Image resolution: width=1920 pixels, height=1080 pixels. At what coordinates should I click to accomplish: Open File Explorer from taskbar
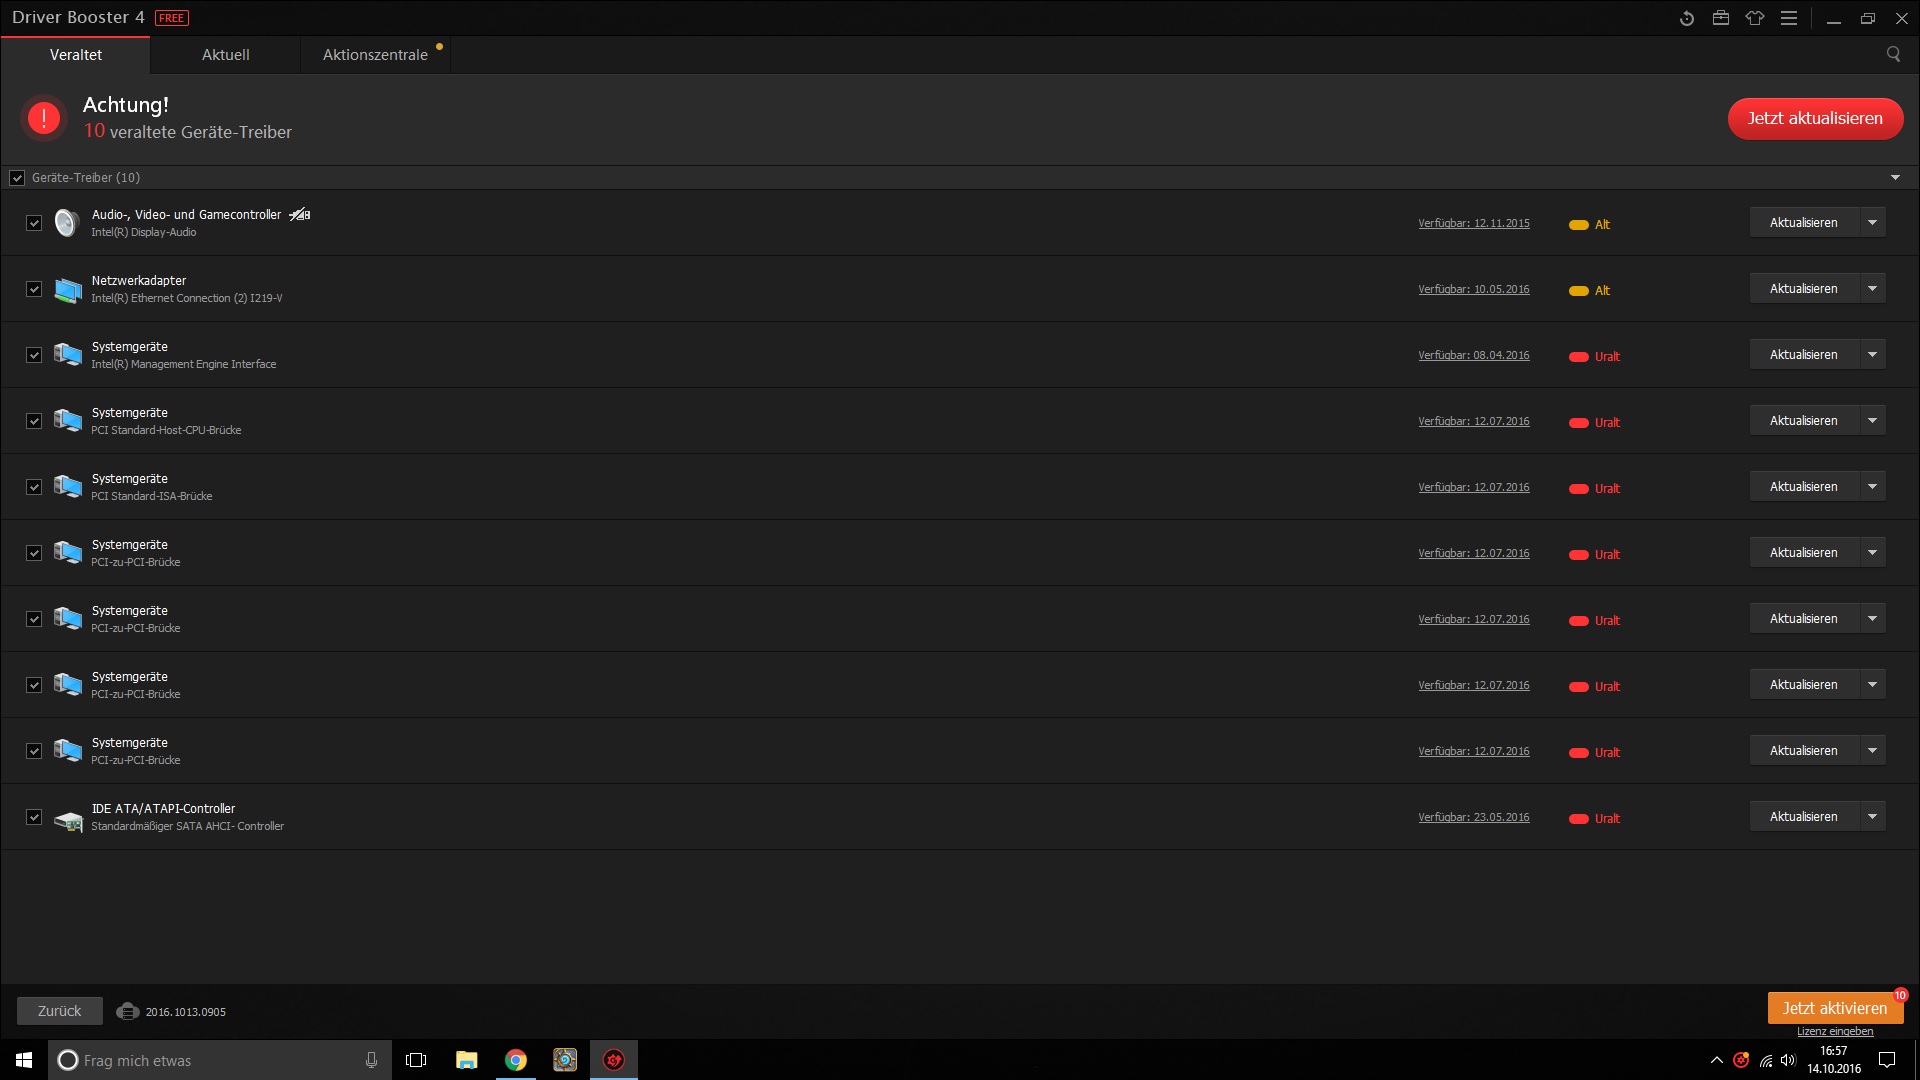coord(466,1060)
